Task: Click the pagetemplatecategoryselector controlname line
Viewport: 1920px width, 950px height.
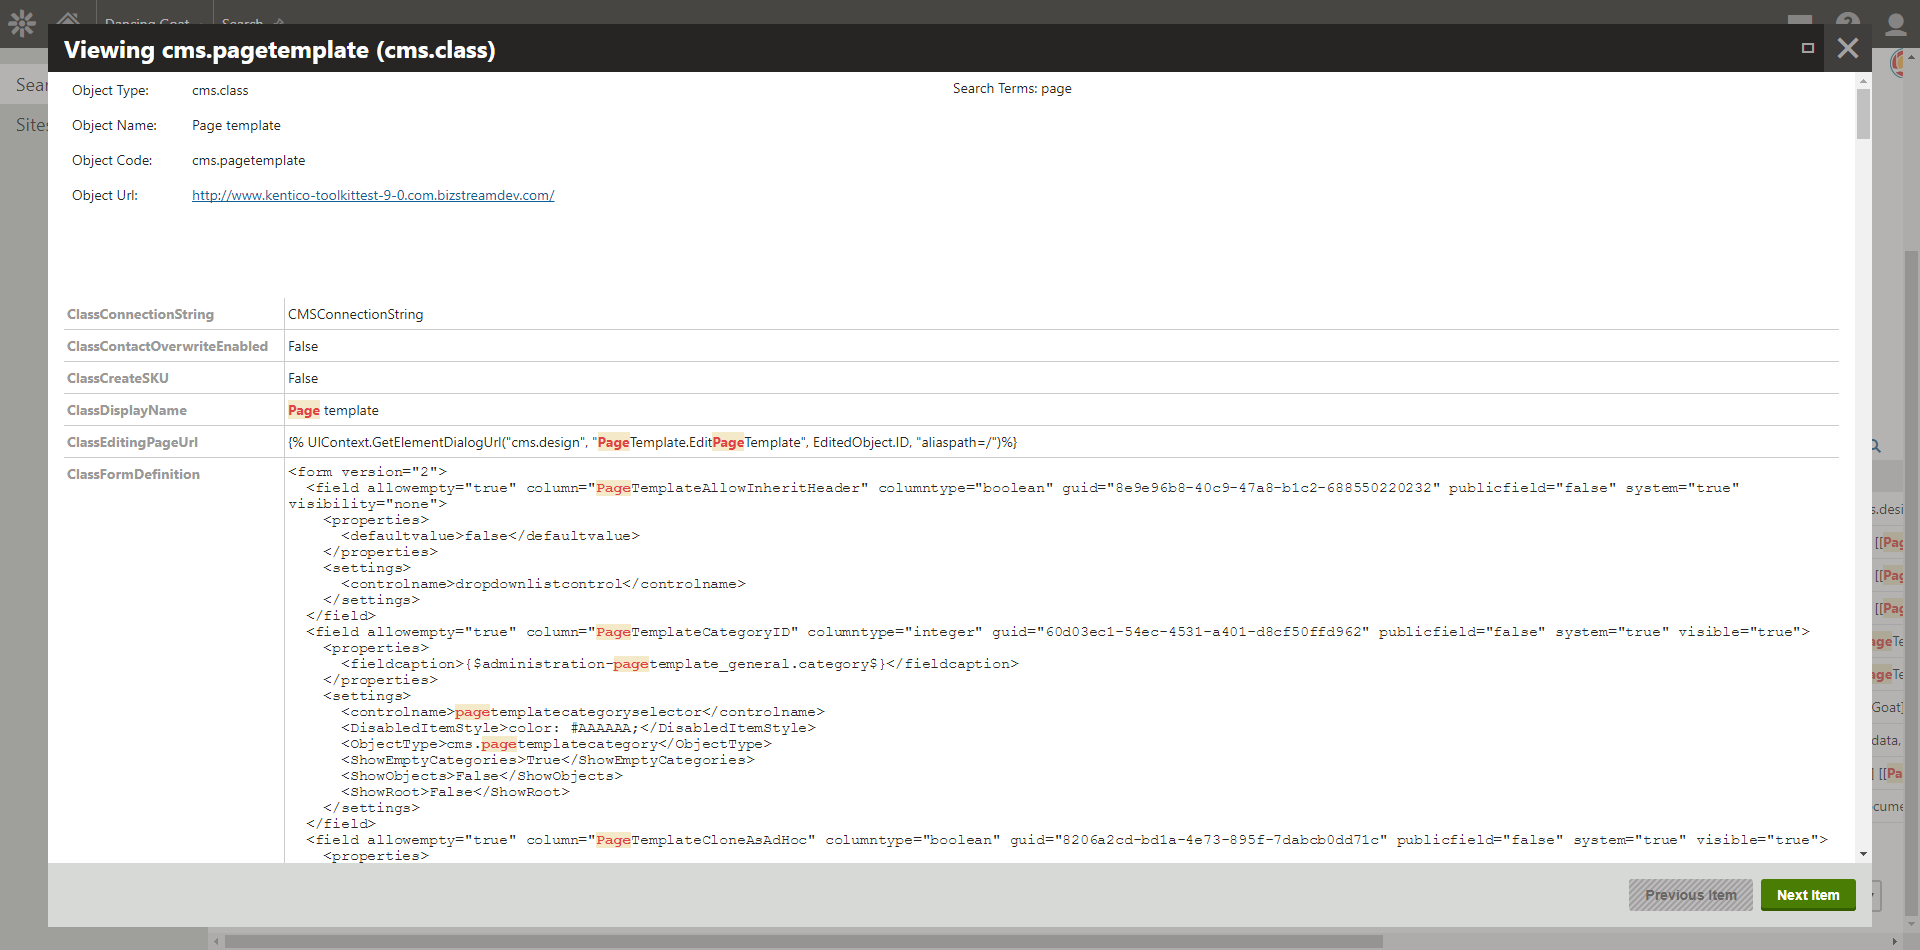Action: coord(583,712)
